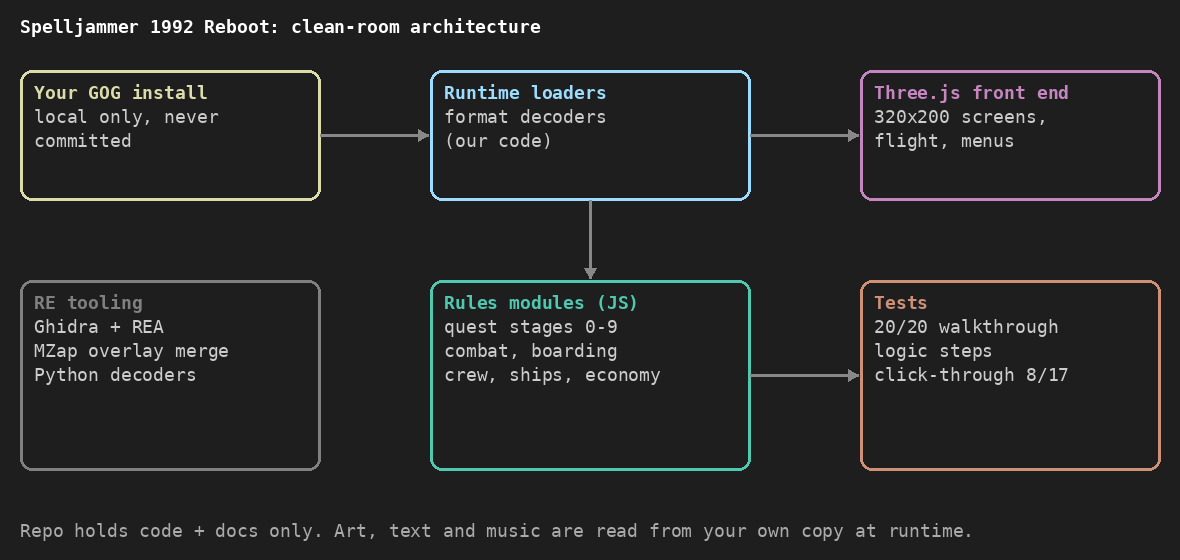1180x560 pixels.
Task: Select the 'Three.js front end' heading
Action: [x=971, y=93]
